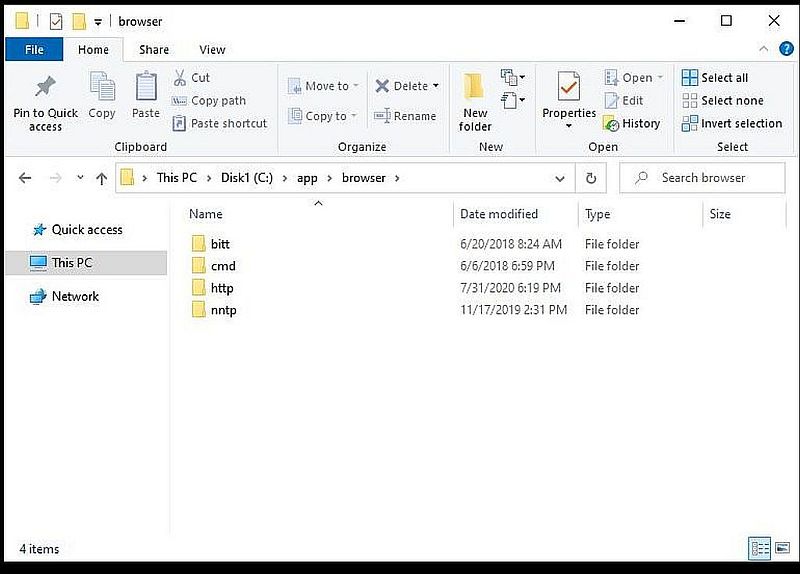Select This PC in the sidebar
800x574 pixels.
86,263
